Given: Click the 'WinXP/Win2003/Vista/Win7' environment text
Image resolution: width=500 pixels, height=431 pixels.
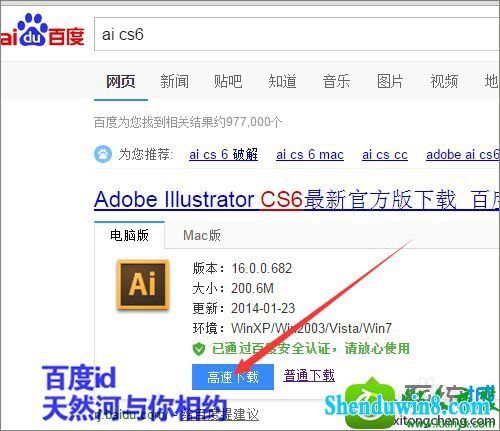Looking at the screenshot, I should point(312,328).
